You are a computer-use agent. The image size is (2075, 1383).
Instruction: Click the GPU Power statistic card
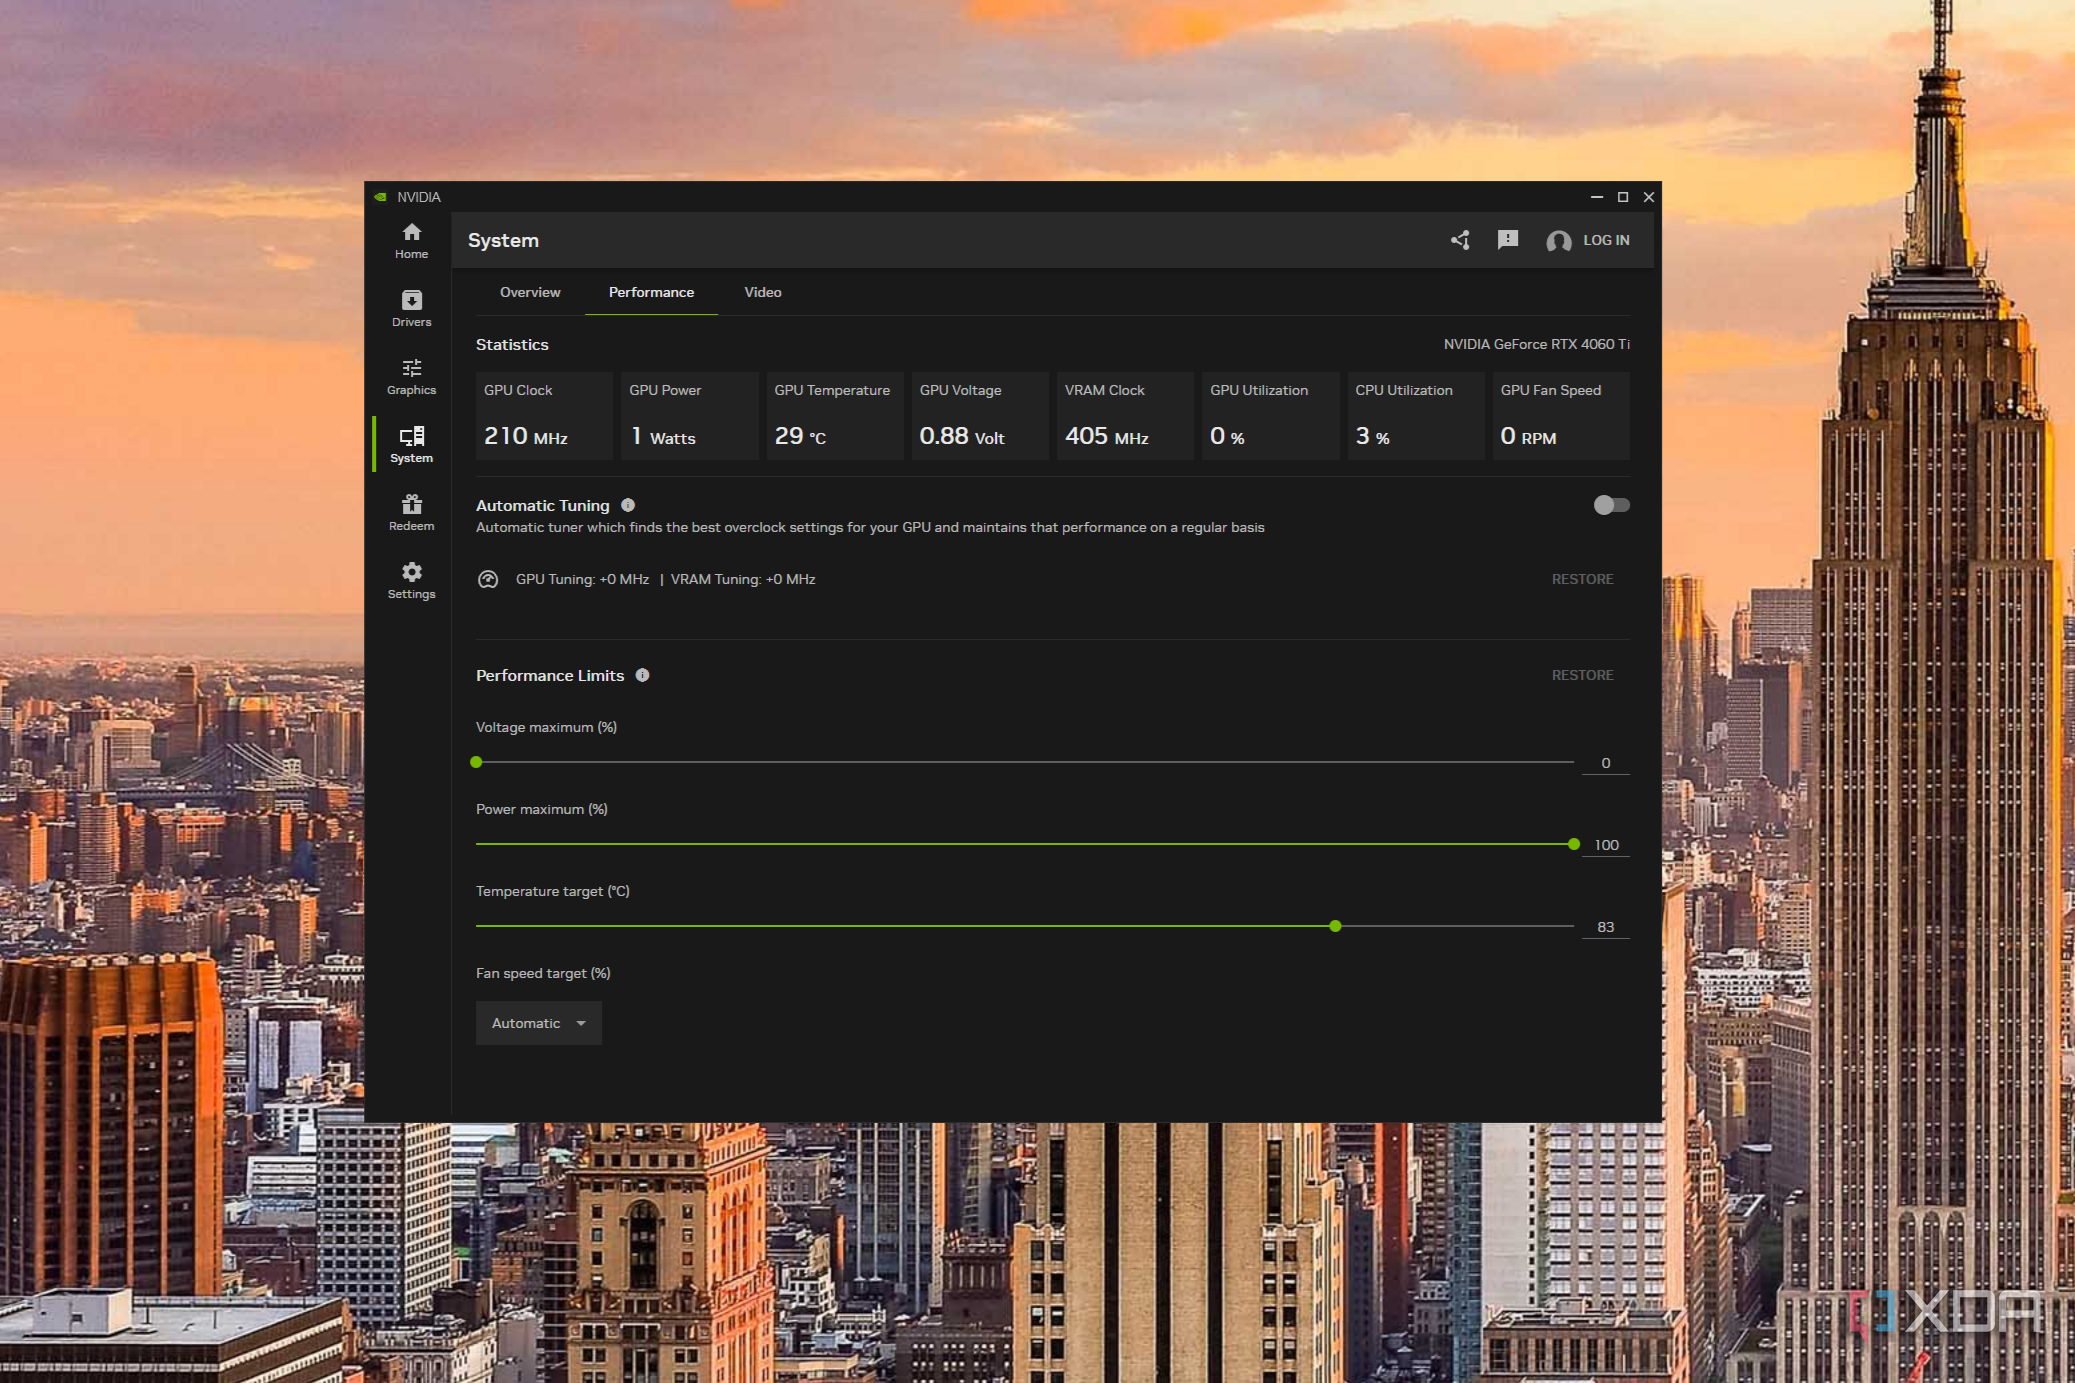coord(689,416)
